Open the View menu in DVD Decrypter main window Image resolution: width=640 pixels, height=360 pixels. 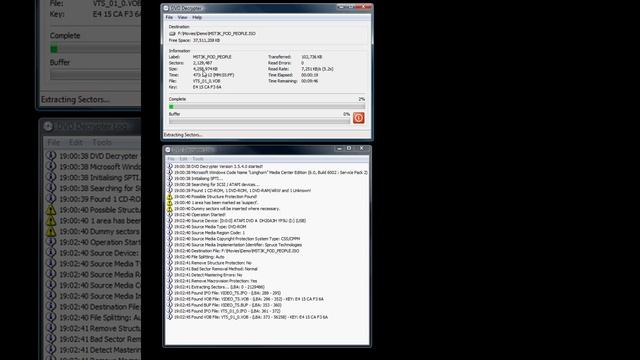click(182, 18)
